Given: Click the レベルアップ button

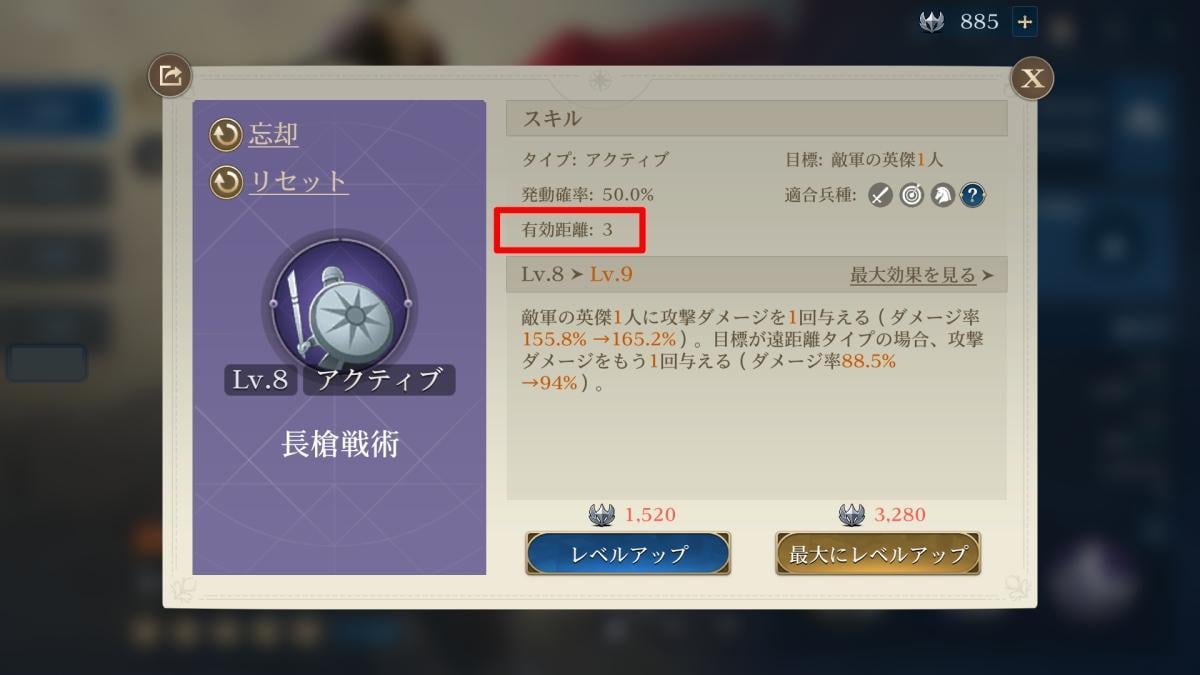Looking at the screenshot, I should click(x=628, y=553).
